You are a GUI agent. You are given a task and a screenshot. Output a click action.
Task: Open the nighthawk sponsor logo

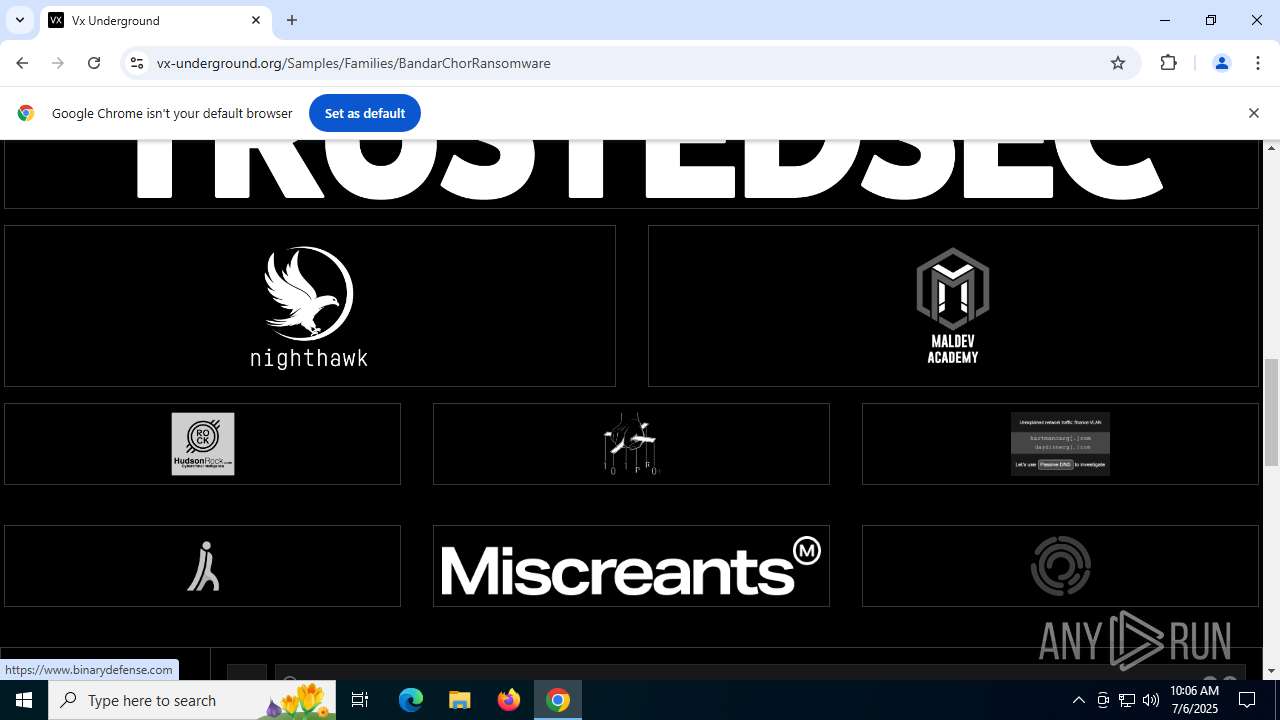tap(309, 306)
